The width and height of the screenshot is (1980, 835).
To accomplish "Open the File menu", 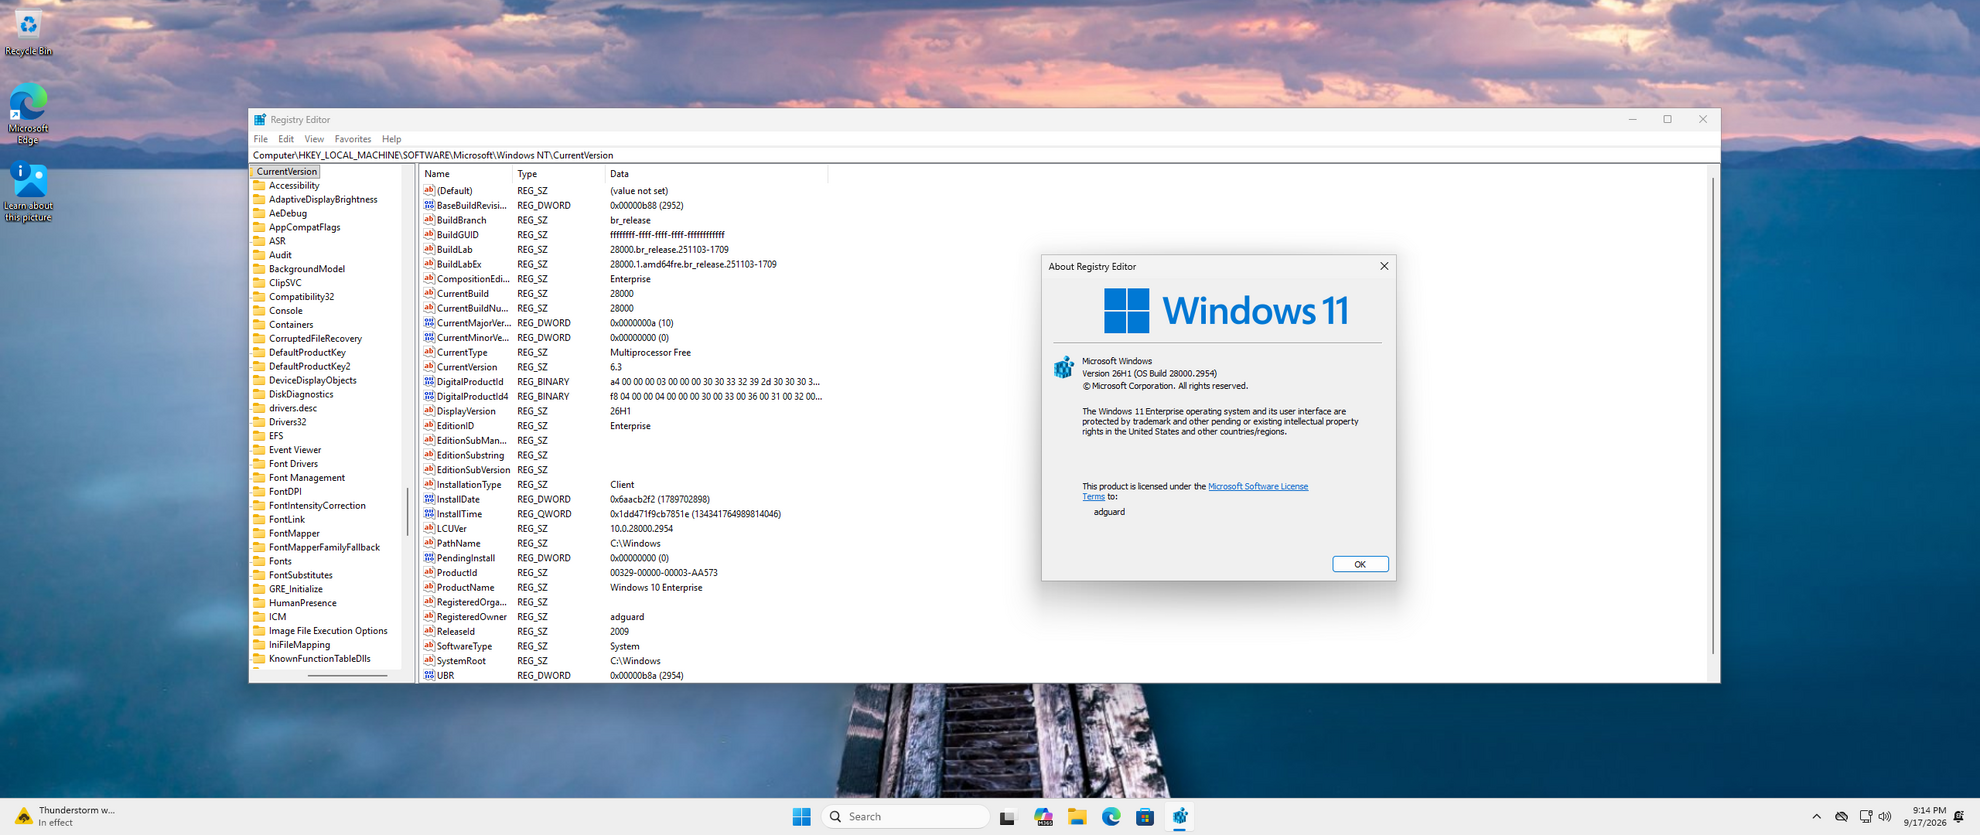I will pos(261,139).
